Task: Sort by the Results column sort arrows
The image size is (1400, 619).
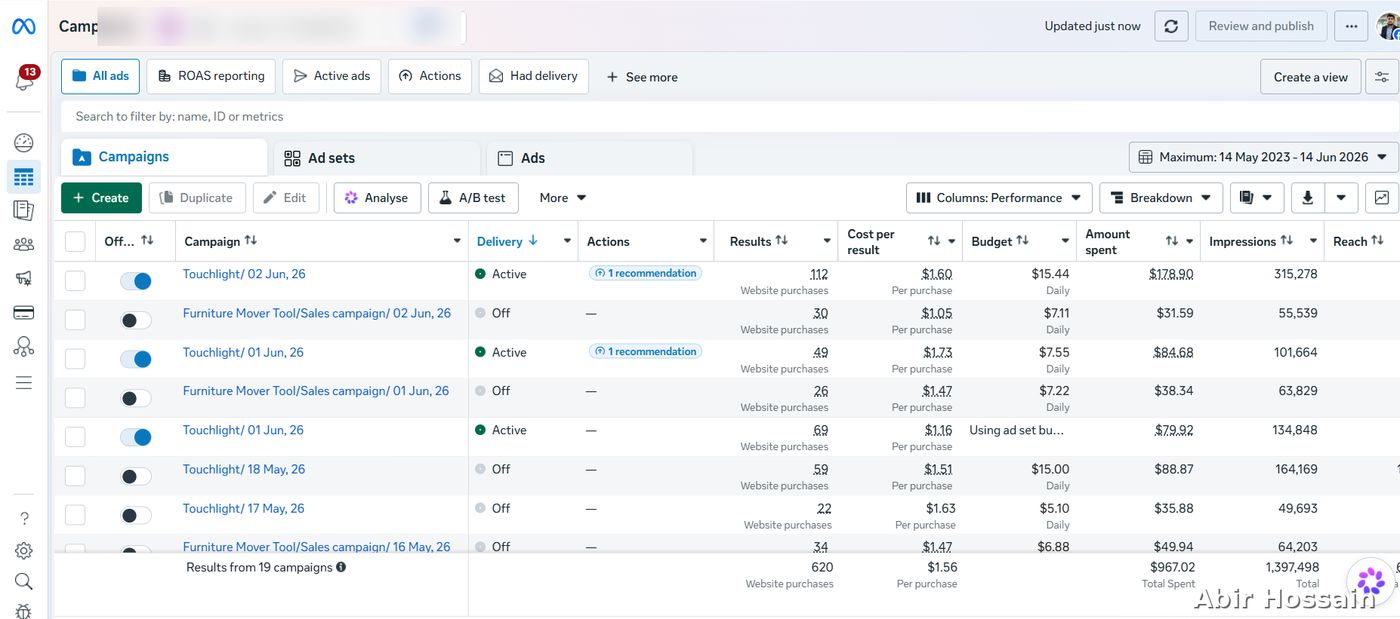Action: tap(782, 241)
